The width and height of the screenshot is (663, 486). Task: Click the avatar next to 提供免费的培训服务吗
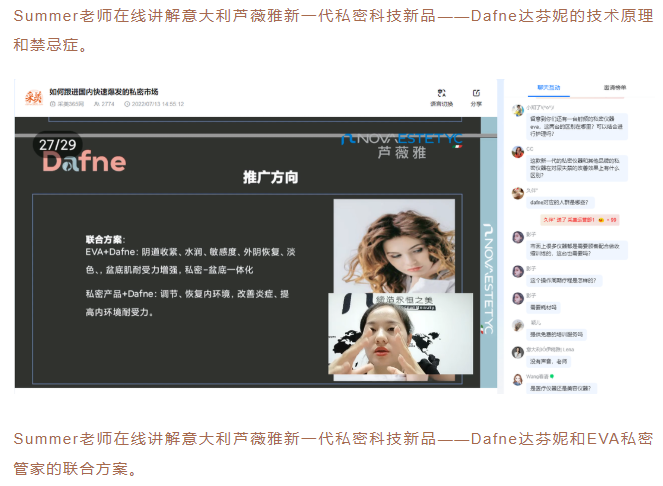coord(517,325)
